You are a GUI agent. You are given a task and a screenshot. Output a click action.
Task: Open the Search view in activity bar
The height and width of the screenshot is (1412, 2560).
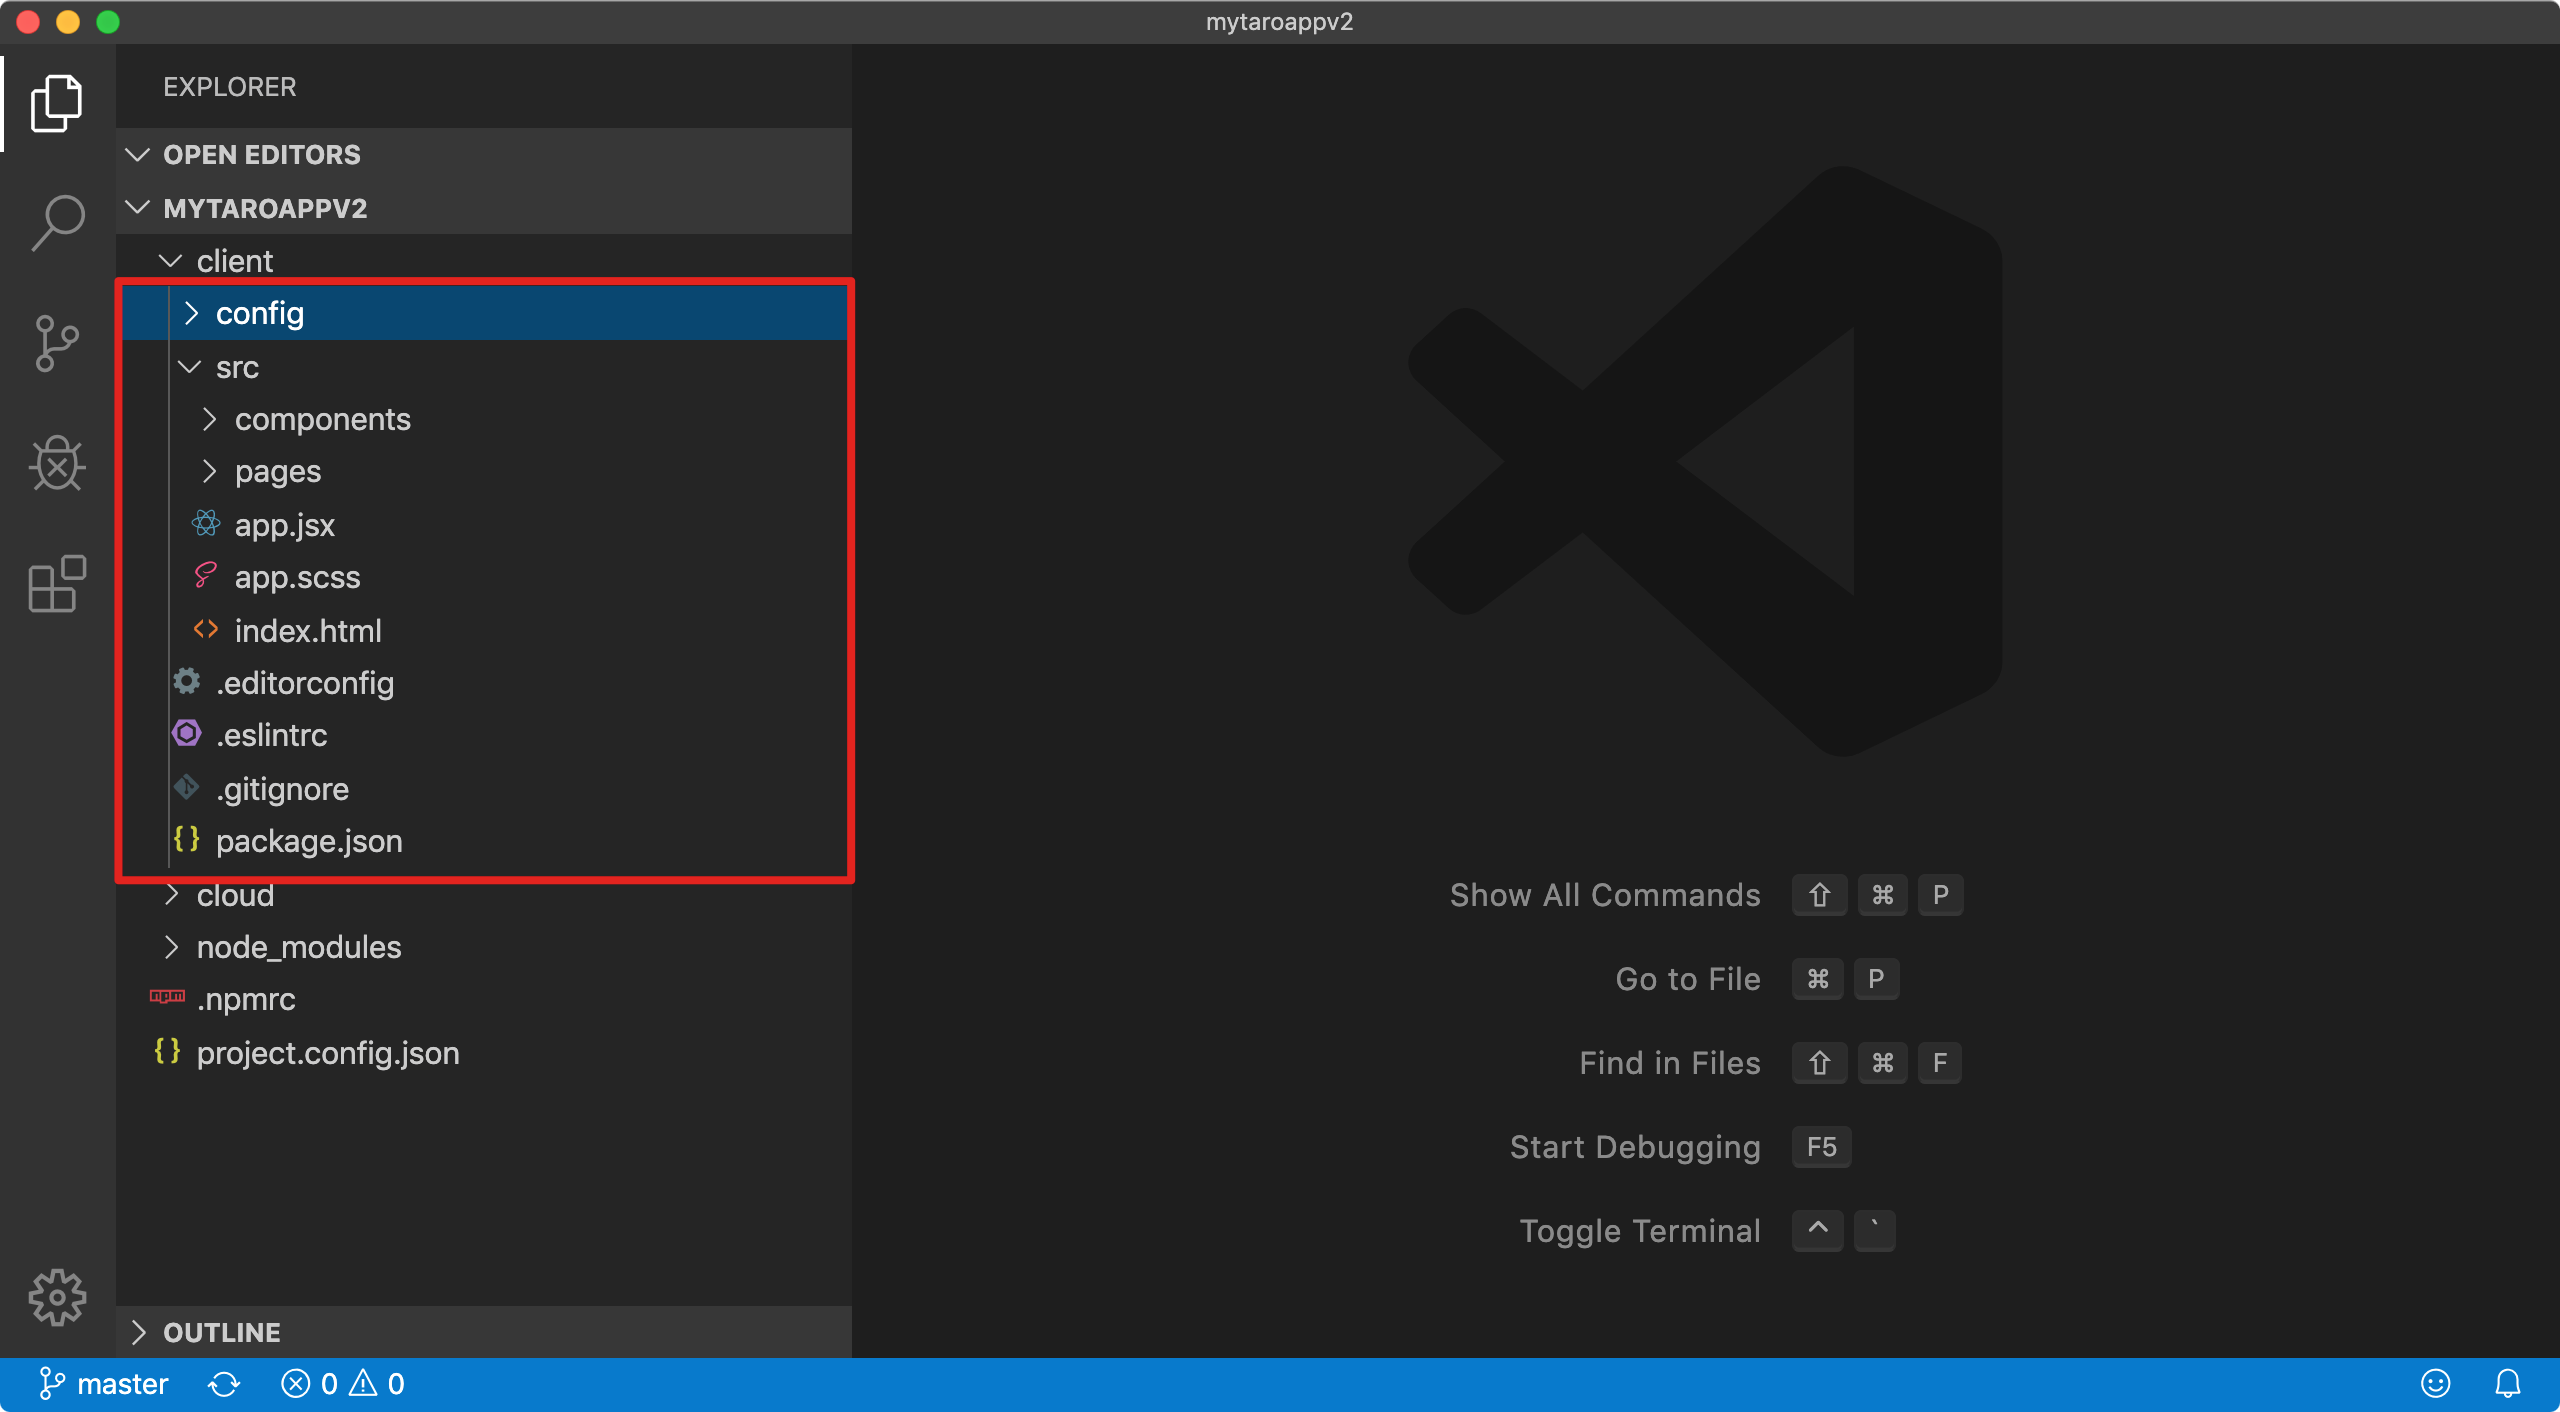(57, 222)
